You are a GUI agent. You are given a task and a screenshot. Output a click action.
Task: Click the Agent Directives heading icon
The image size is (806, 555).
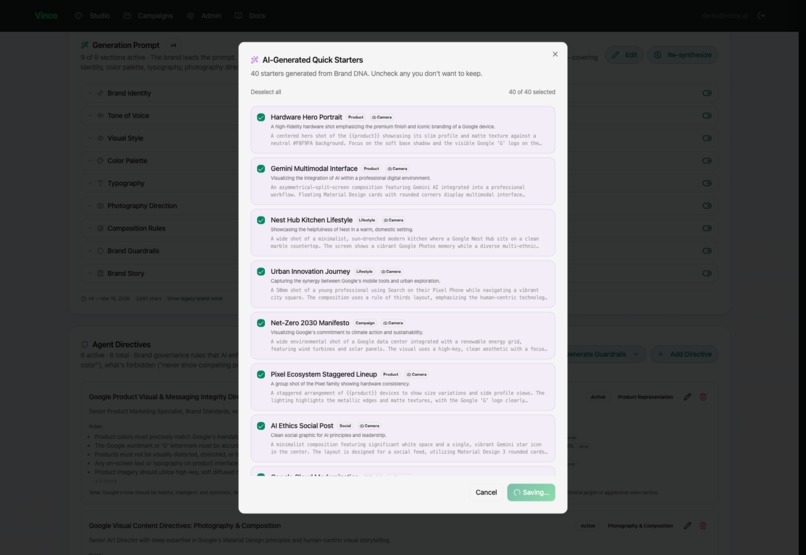(x=85, y=344)
